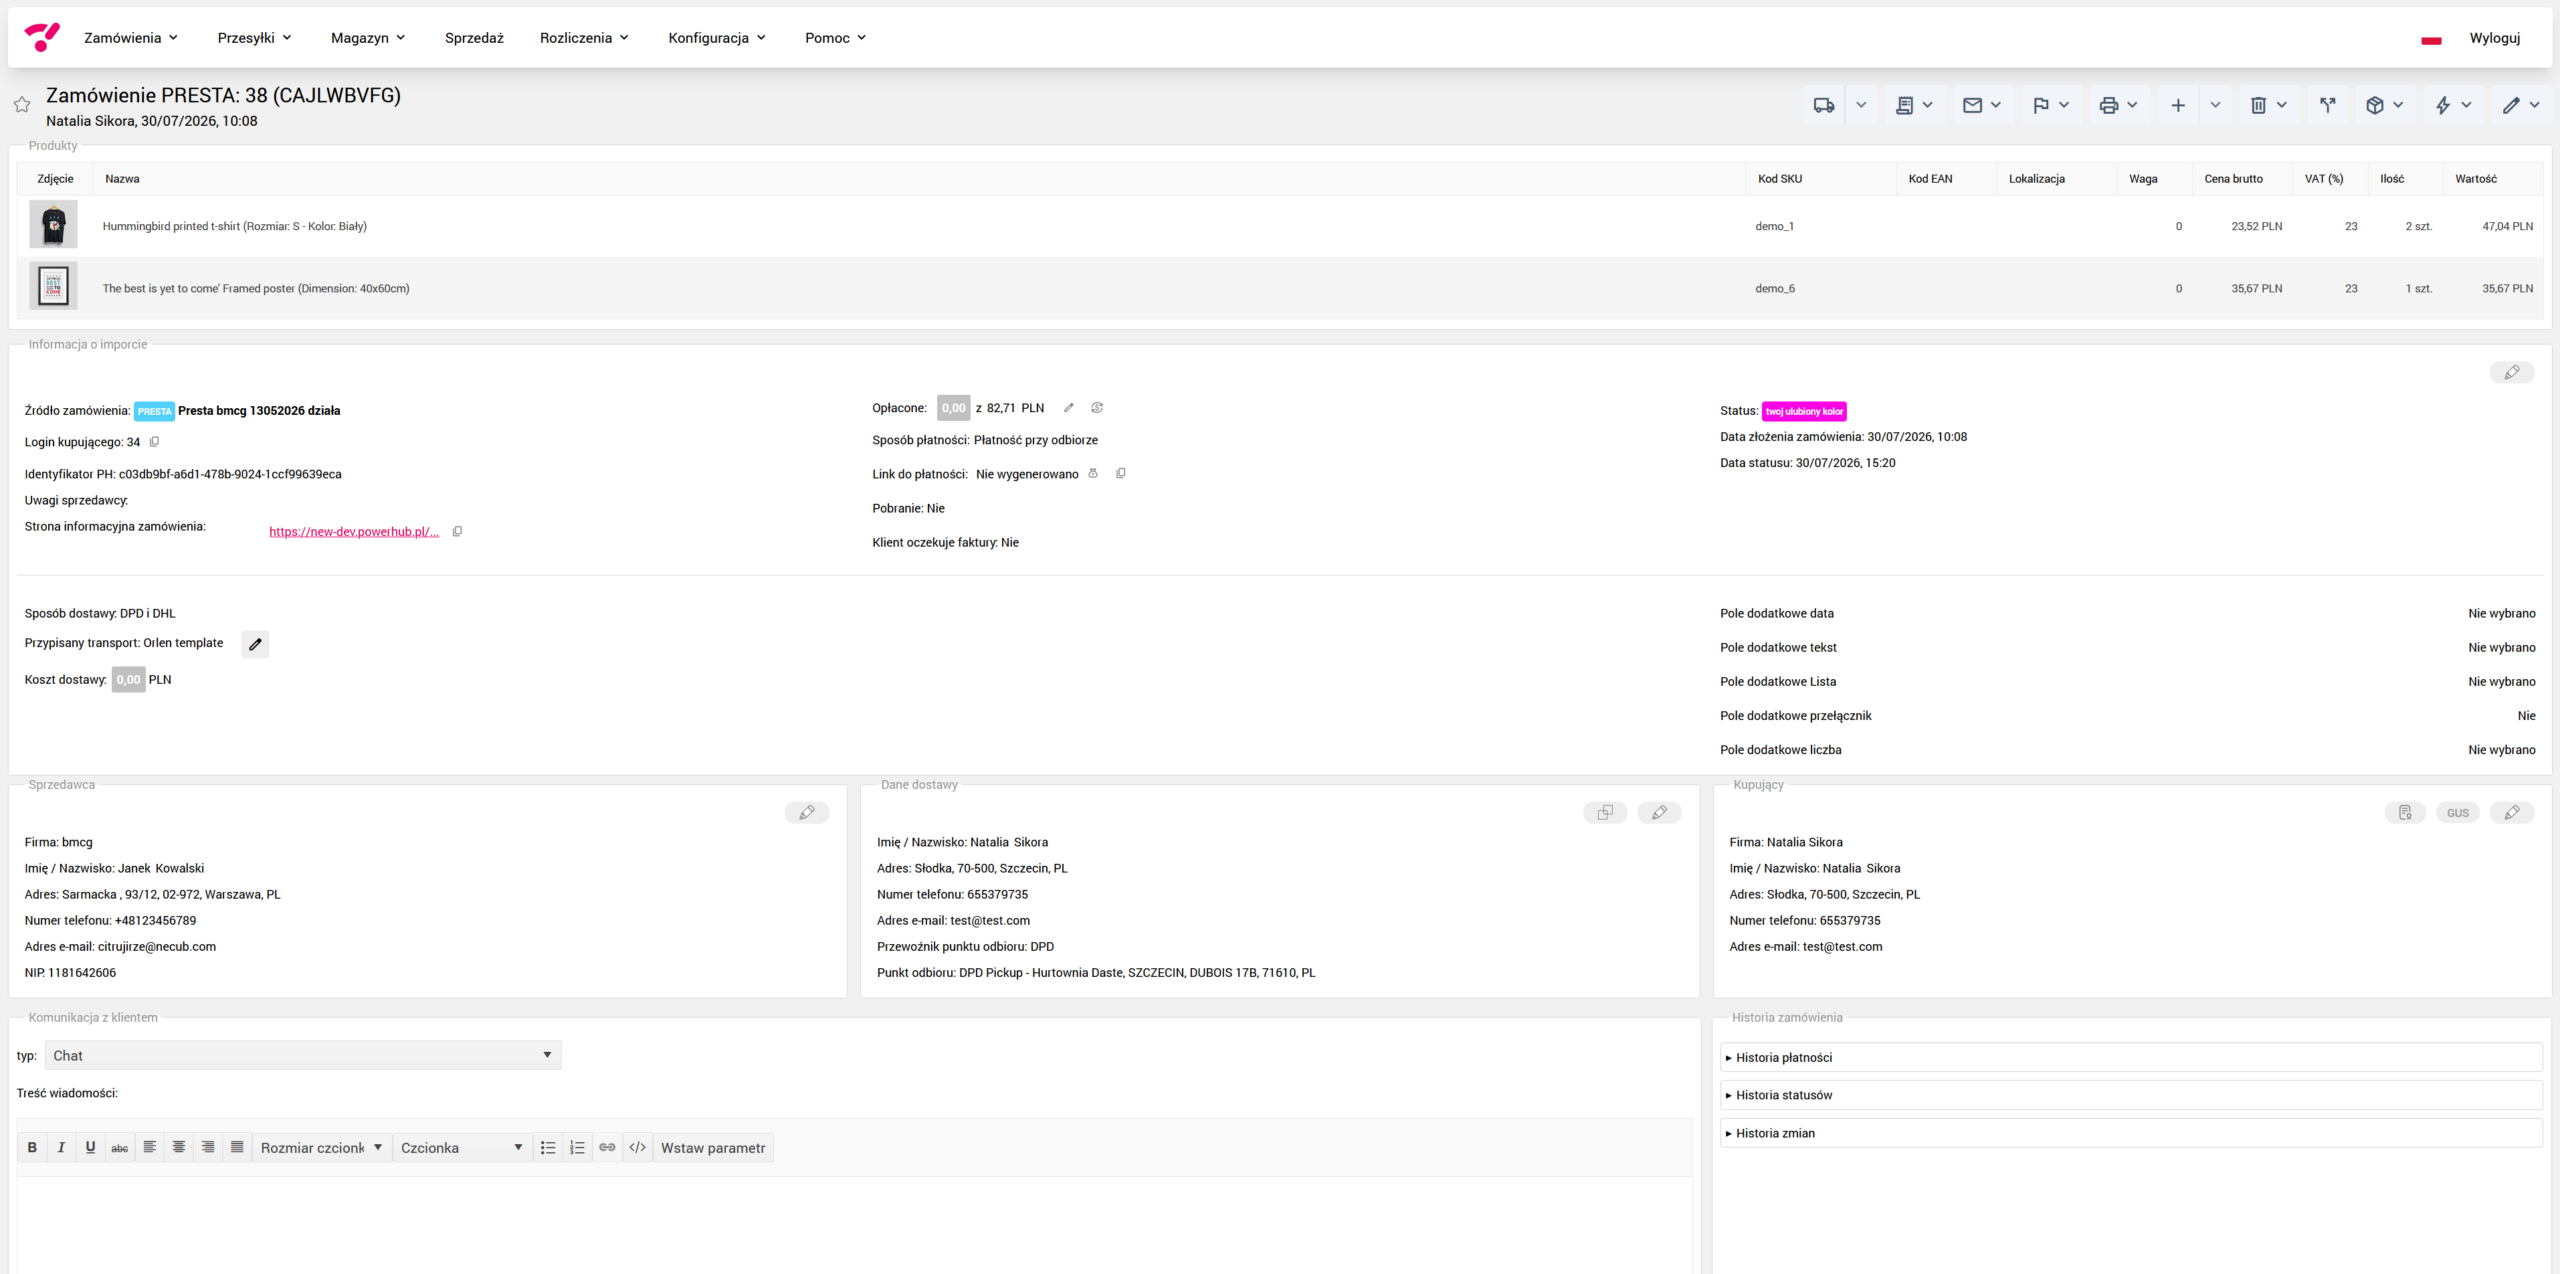
Task: Open the Zamówienia menu
Action: coord(131,38)
